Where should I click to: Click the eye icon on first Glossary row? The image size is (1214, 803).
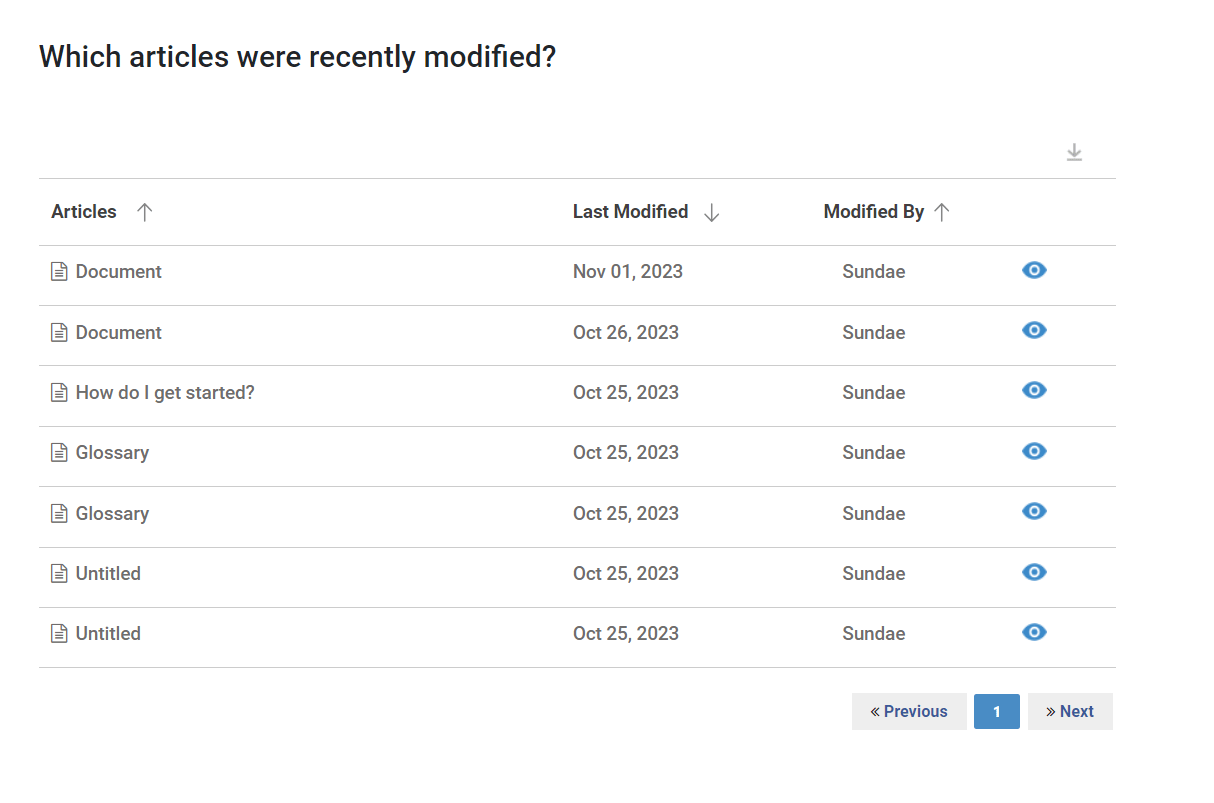[1034, 451]
